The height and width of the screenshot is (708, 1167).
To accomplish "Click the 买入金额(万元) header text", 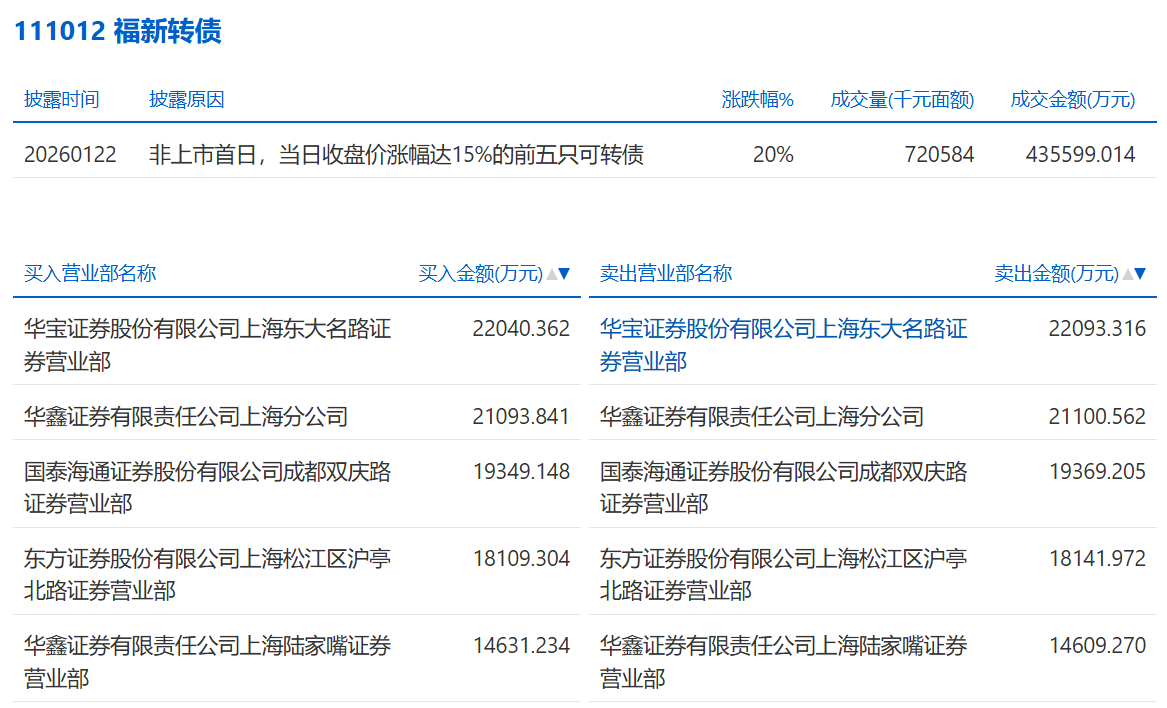I will (x=480, y=274).
